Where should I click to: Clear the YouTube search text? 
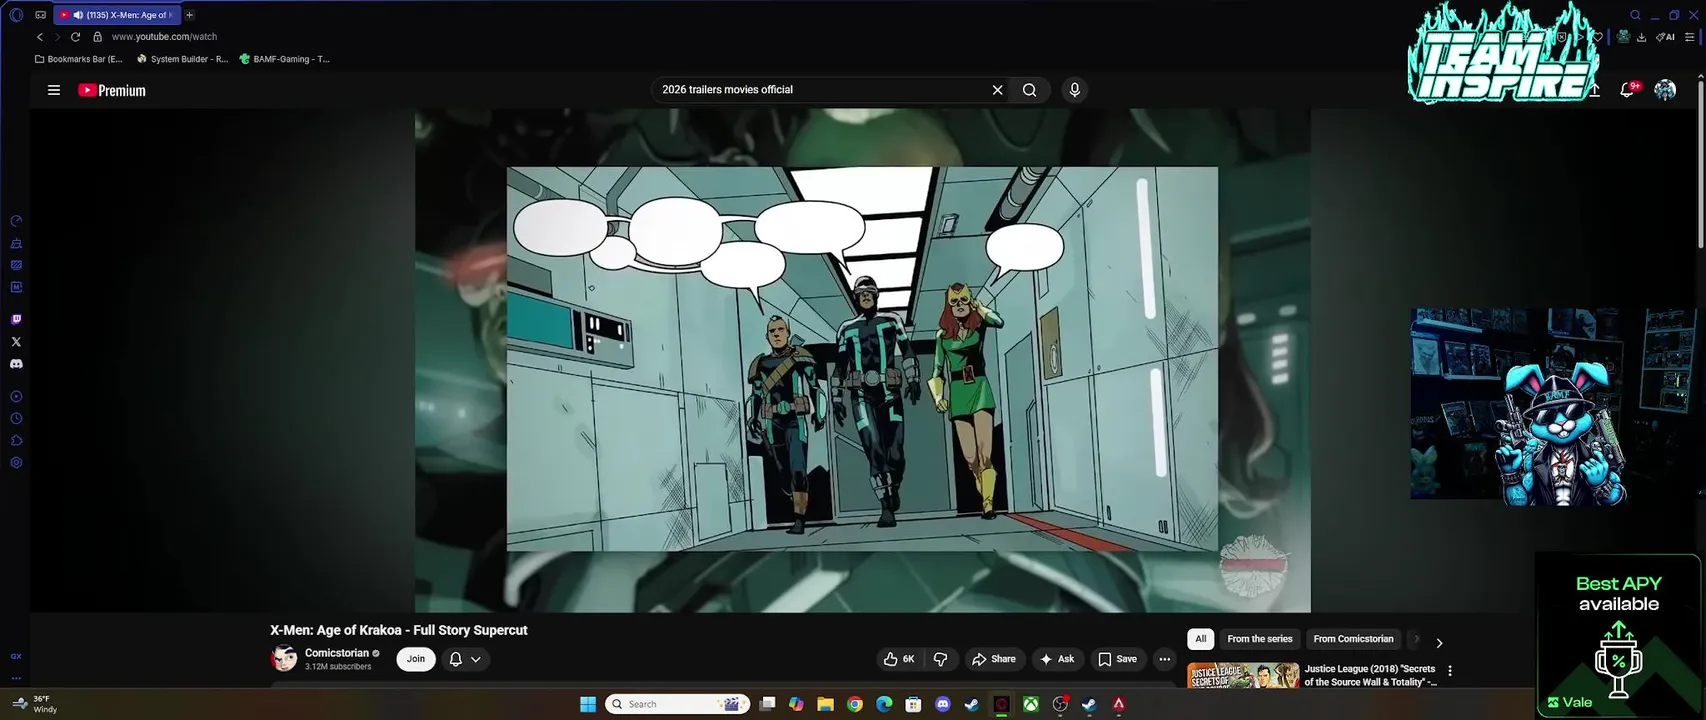point(997,90)
